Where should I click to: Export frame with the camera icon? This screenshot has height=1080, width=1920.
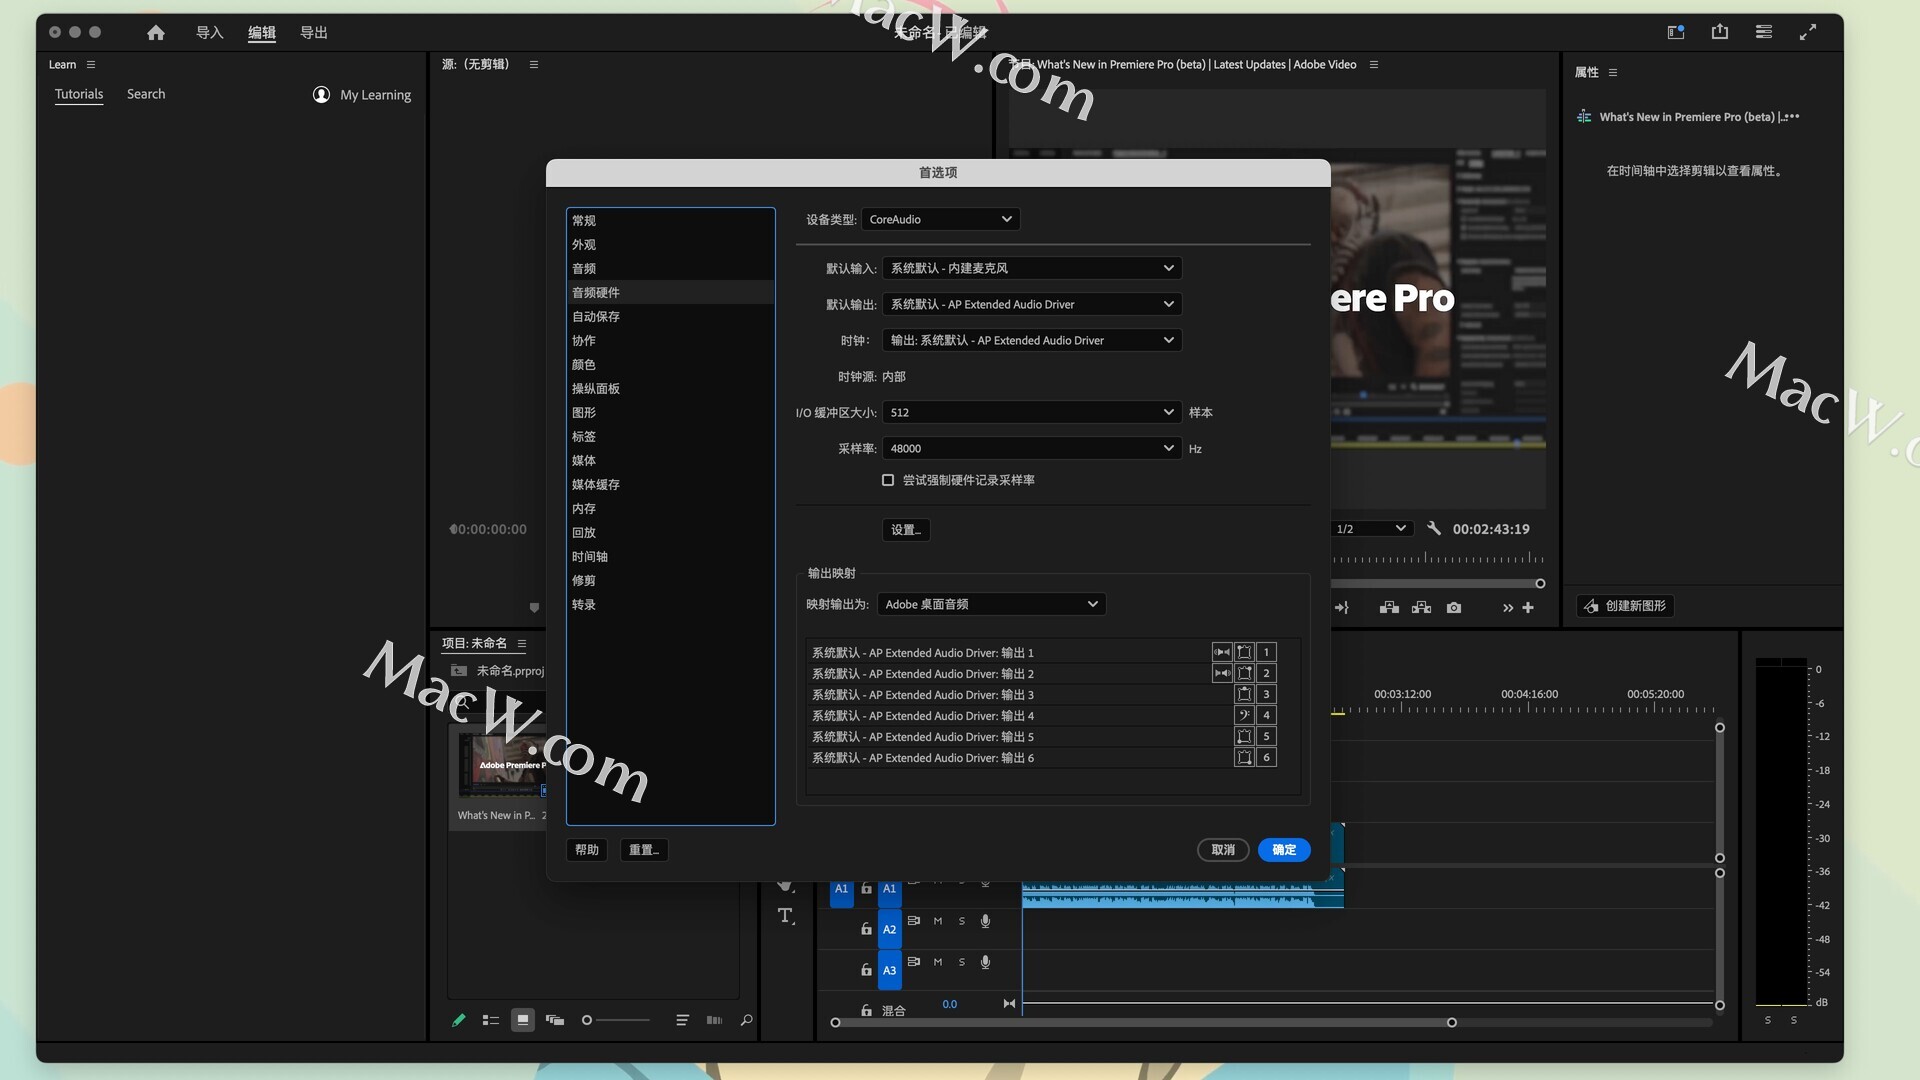point(1454,608)
